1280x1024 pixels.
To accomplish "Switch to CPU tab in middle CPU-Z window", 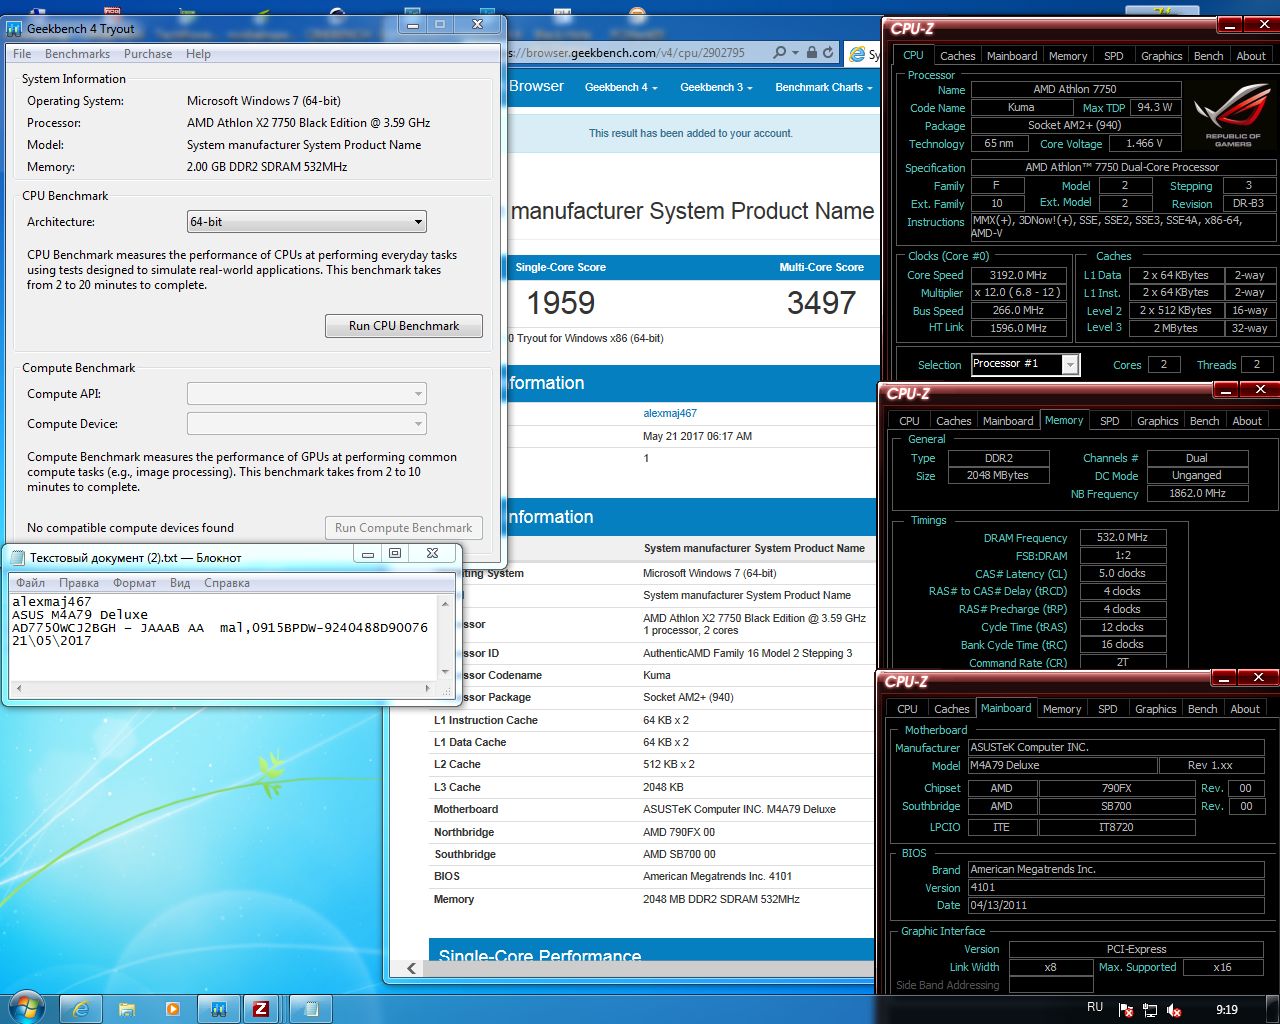I will click(x=909, y=421).
